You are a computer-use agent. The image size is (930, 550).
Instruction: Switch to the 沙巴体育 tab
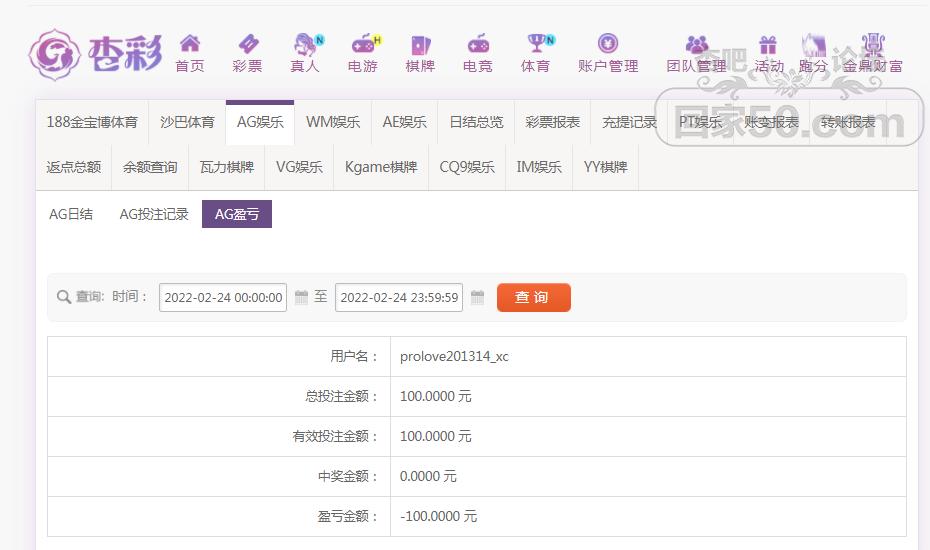(x=187, y=122)
